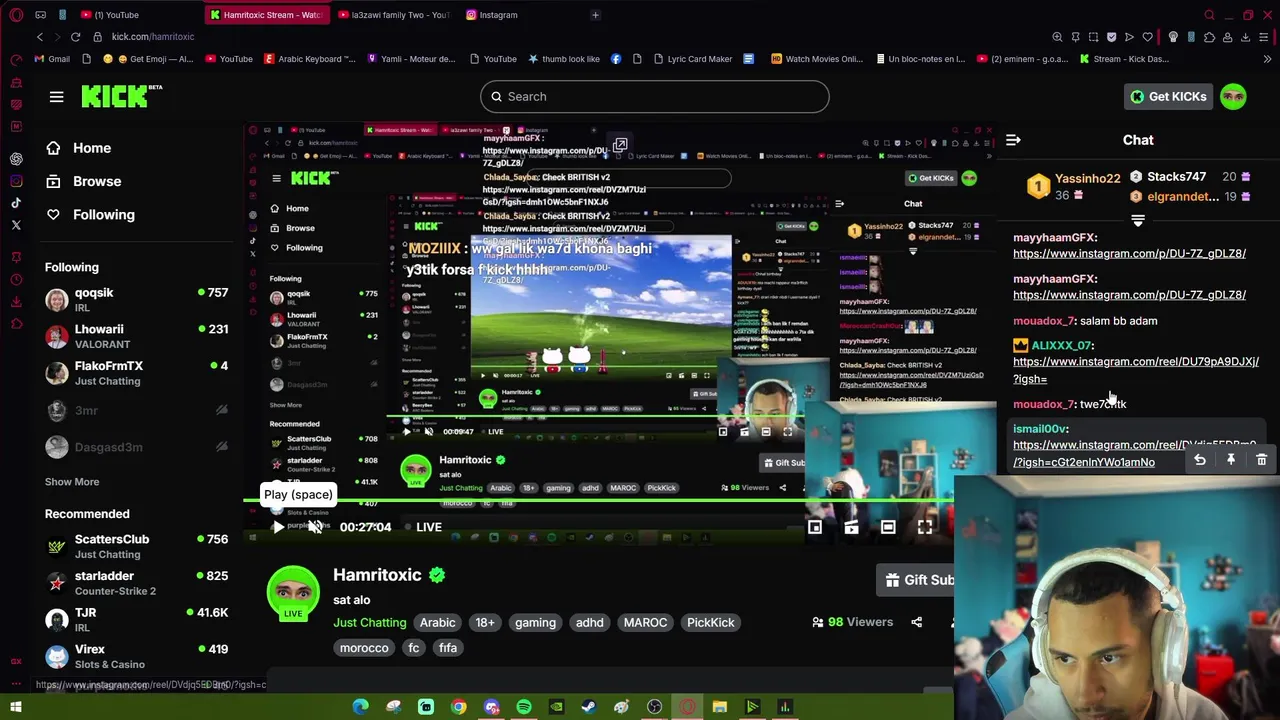Enter fullscreen mode on the stream player
This screenshot has width=1280, height=720.
[925, 527]
